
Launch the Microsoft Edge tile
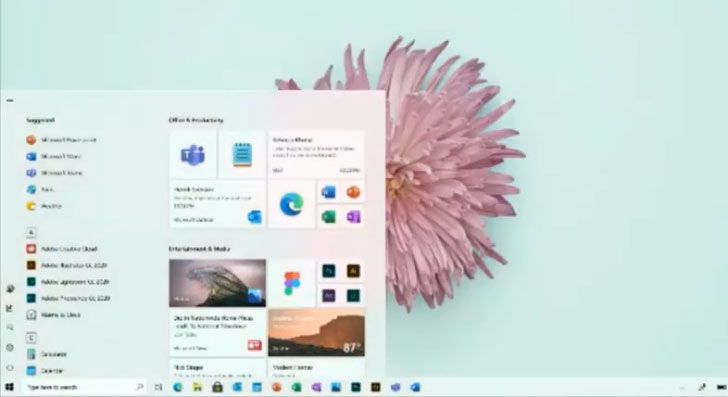[292, 204]
